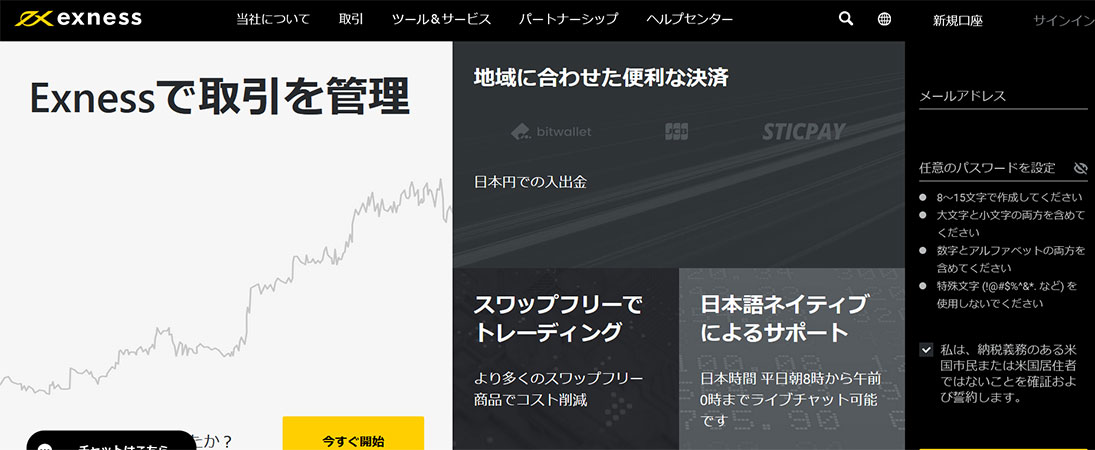
Task: Open chat bubble icon at bottom
Action: point(46,447)
